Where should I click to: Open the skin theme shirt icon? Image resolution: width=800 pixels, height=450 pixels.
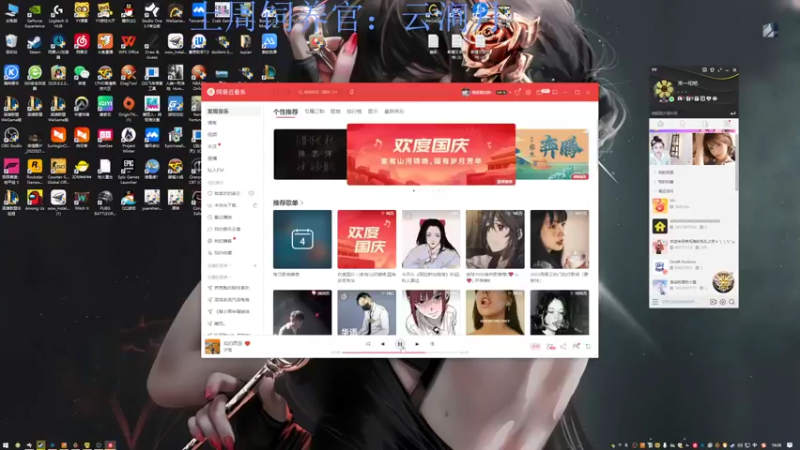(517, 92)
